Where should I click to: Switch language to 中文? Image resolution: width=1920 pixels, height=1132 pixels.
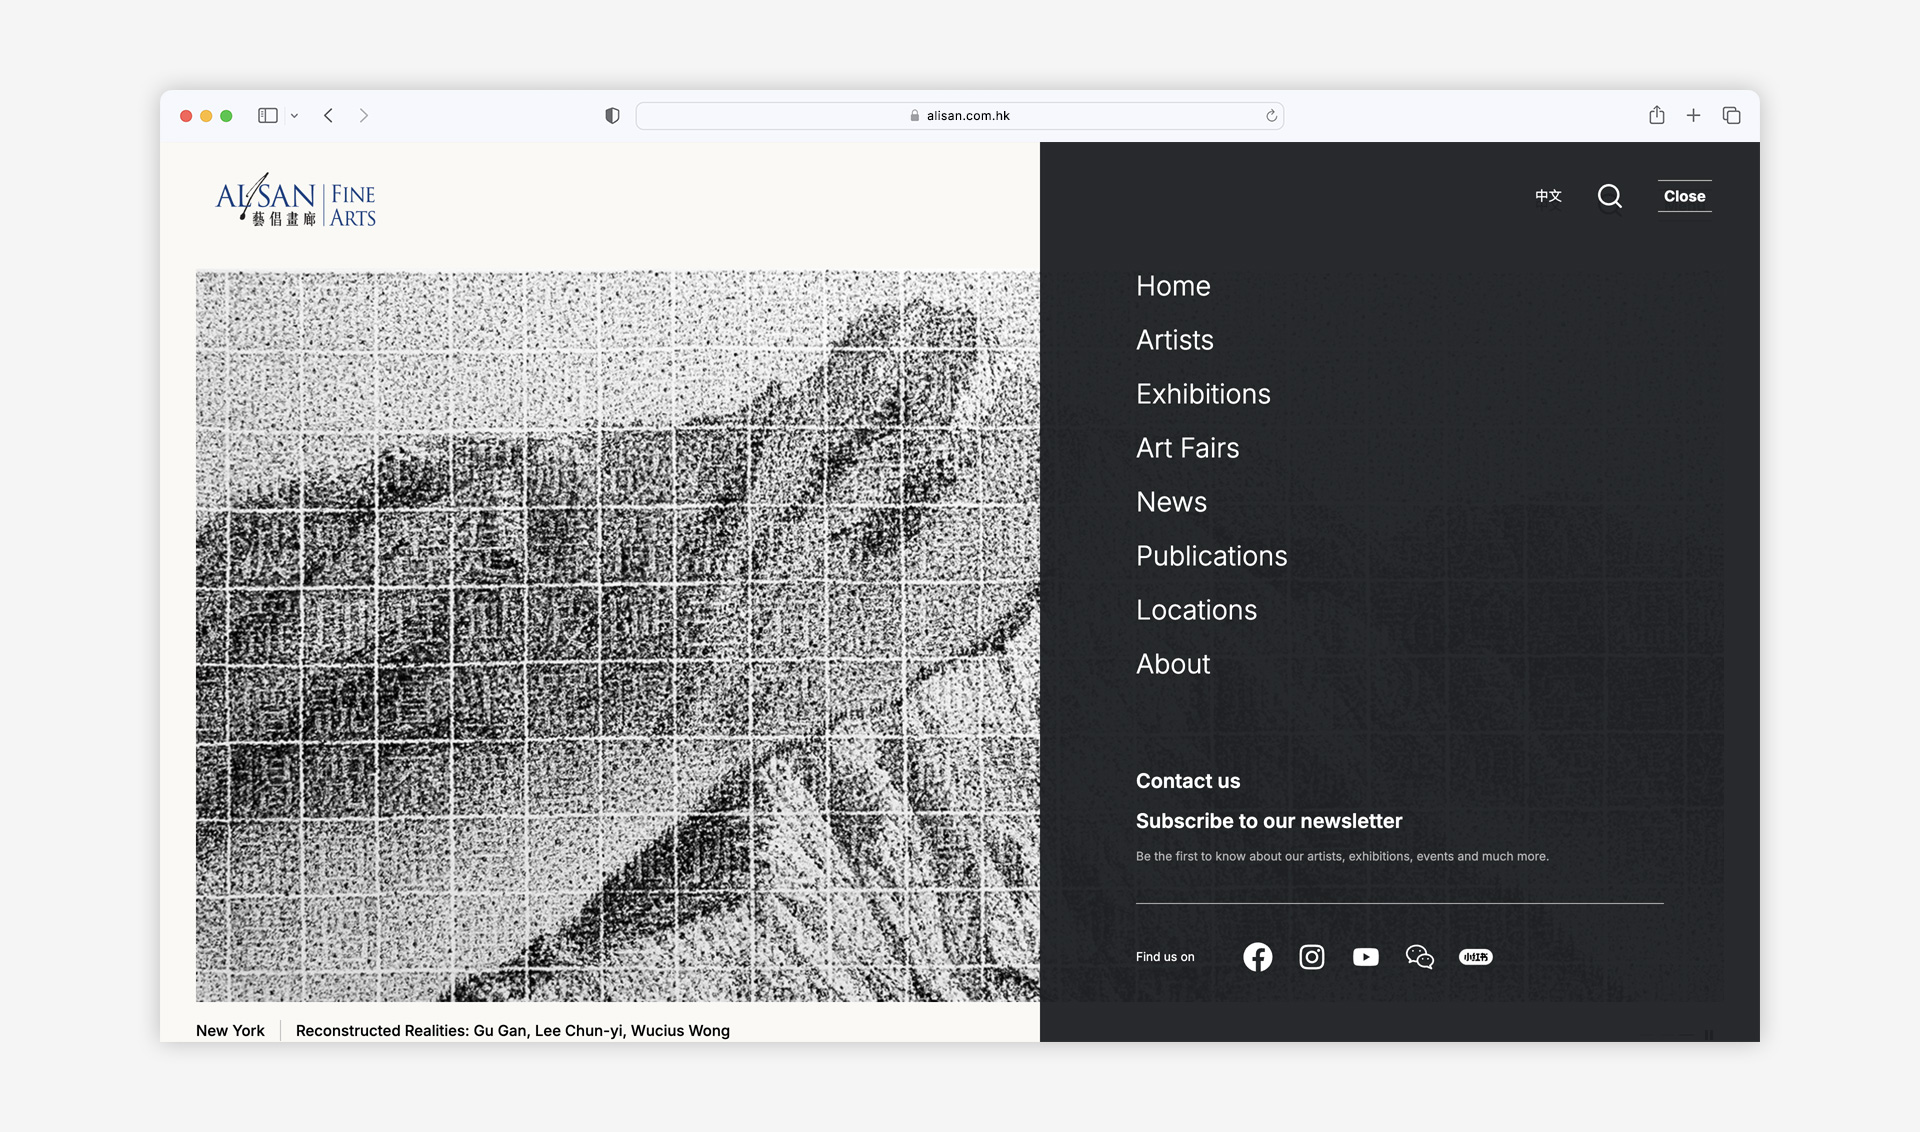pyautogui.click(x=1548, y=196)
